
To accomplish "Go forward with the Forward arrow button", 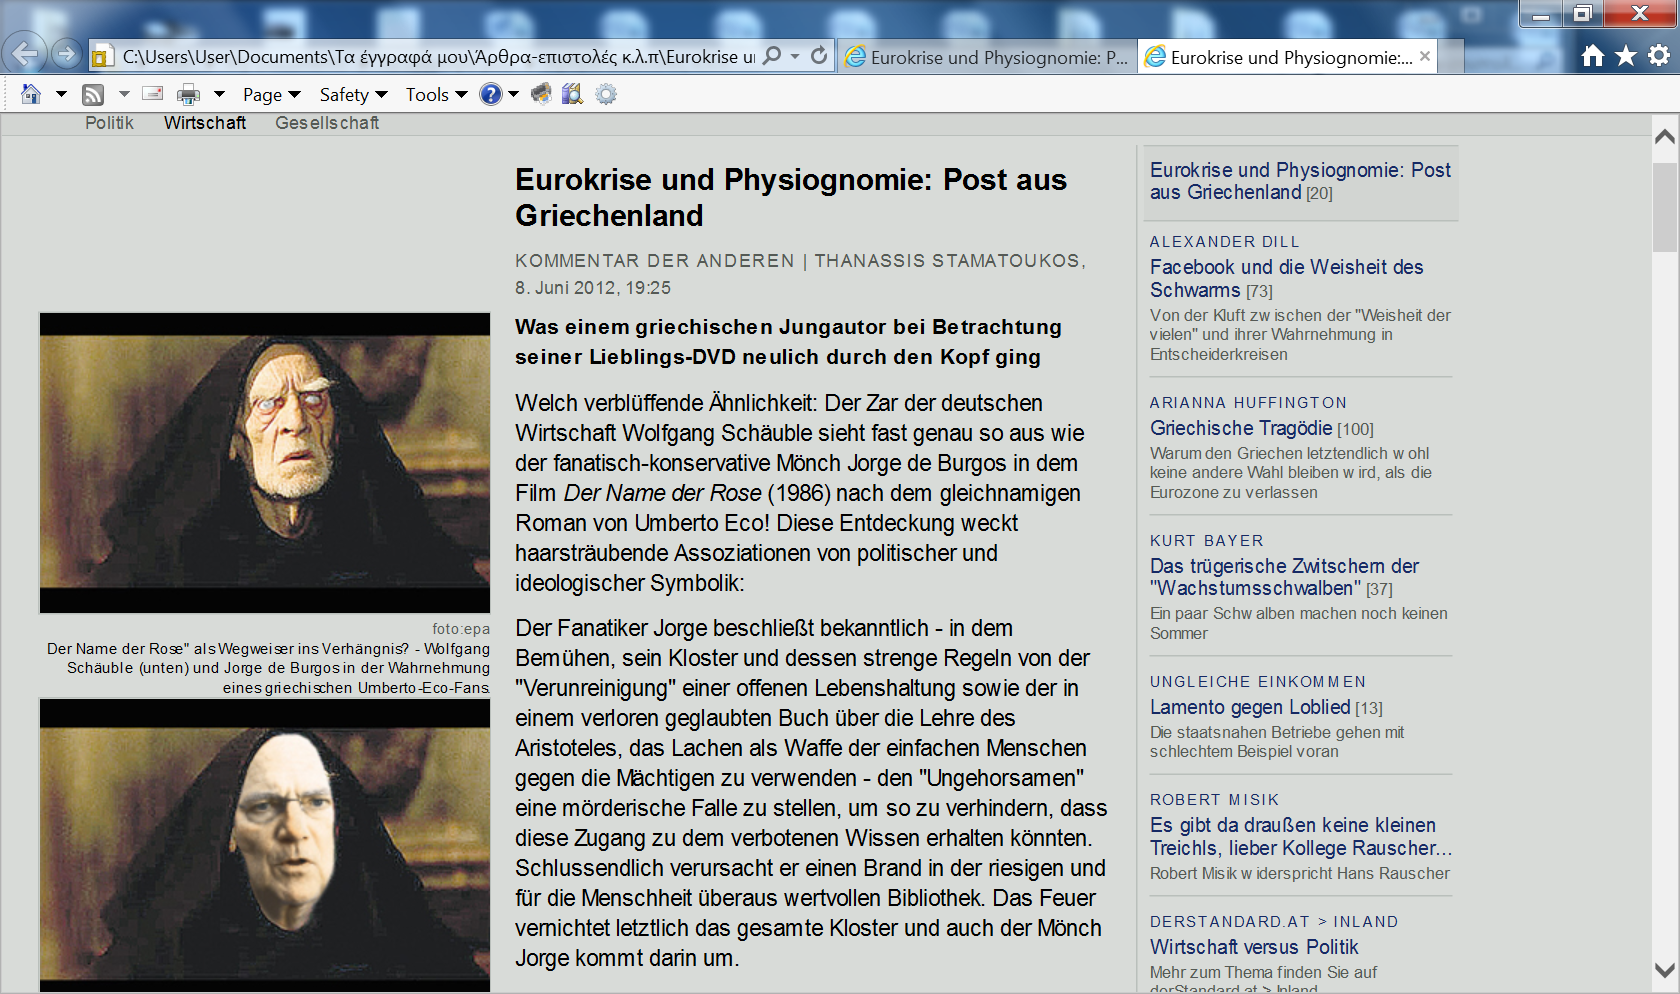I will pos(66,54).
